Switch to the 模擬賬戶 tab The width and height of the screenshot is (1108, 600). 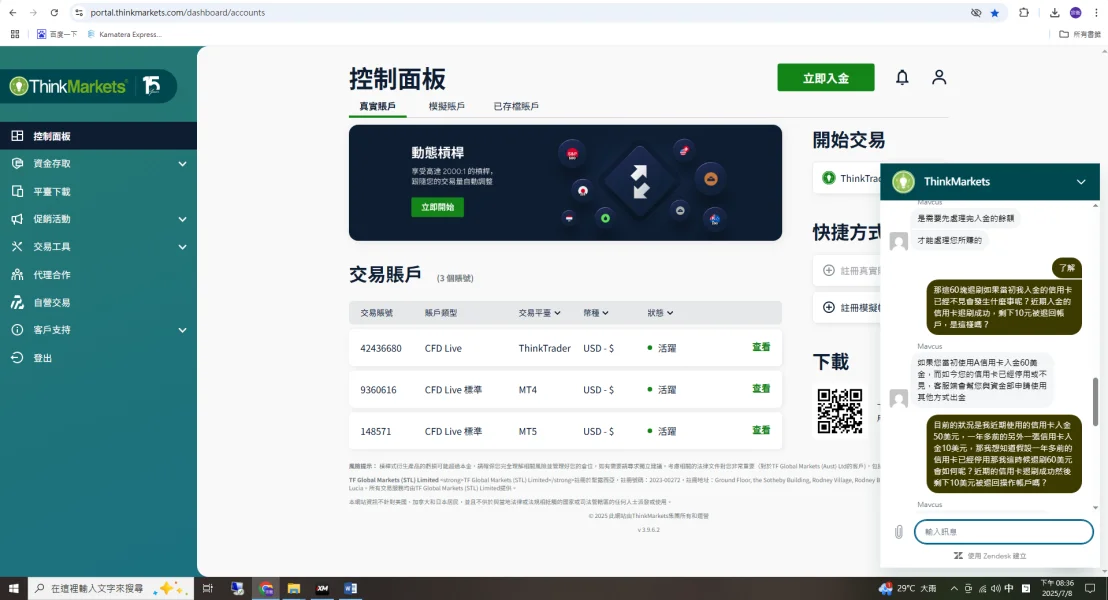447,106
